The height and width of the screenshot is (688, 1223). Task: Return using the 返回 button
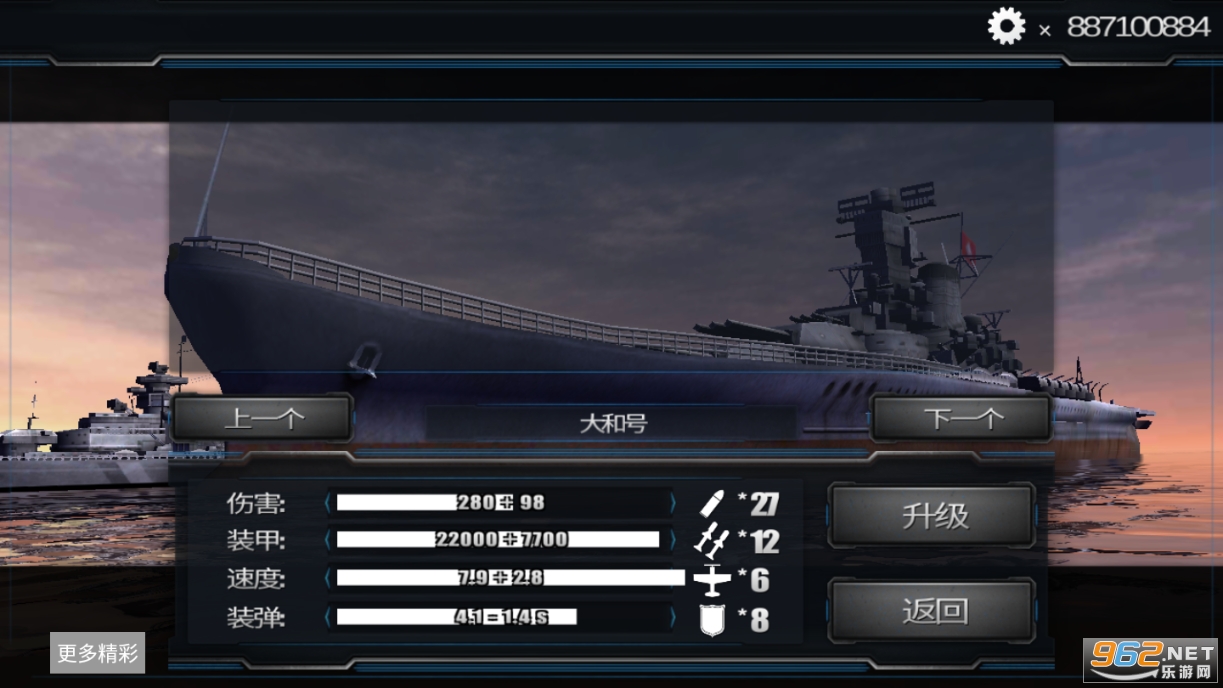932,610
